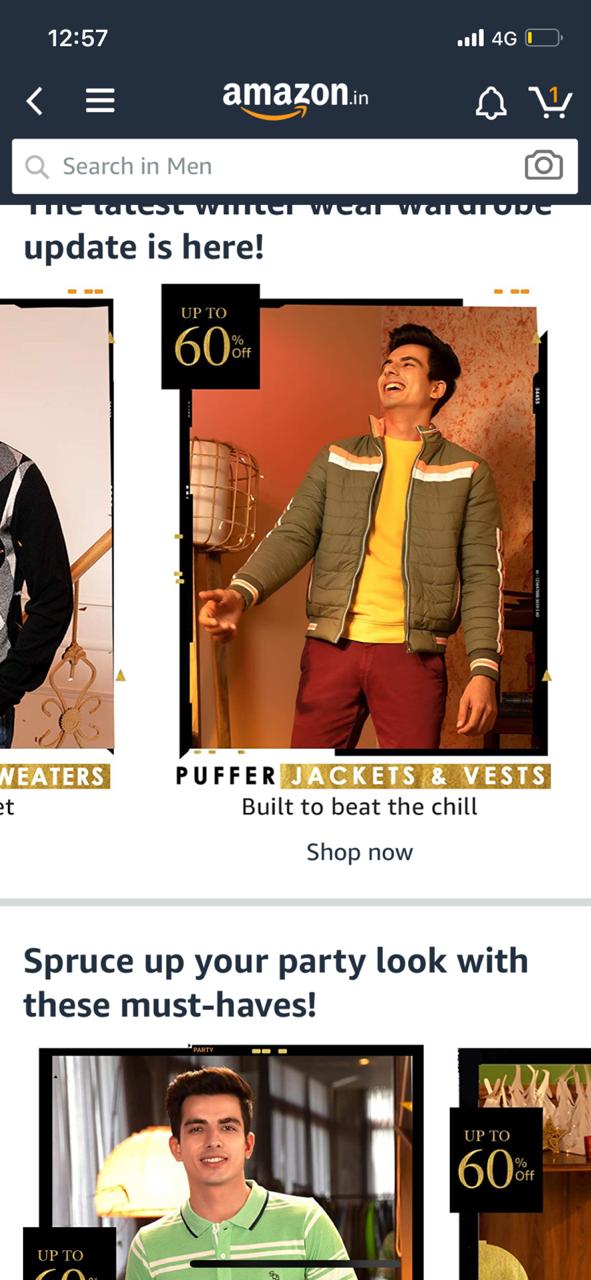Tap the Shop now link
Screen dimensions: 591x1280
coord(359,852)
